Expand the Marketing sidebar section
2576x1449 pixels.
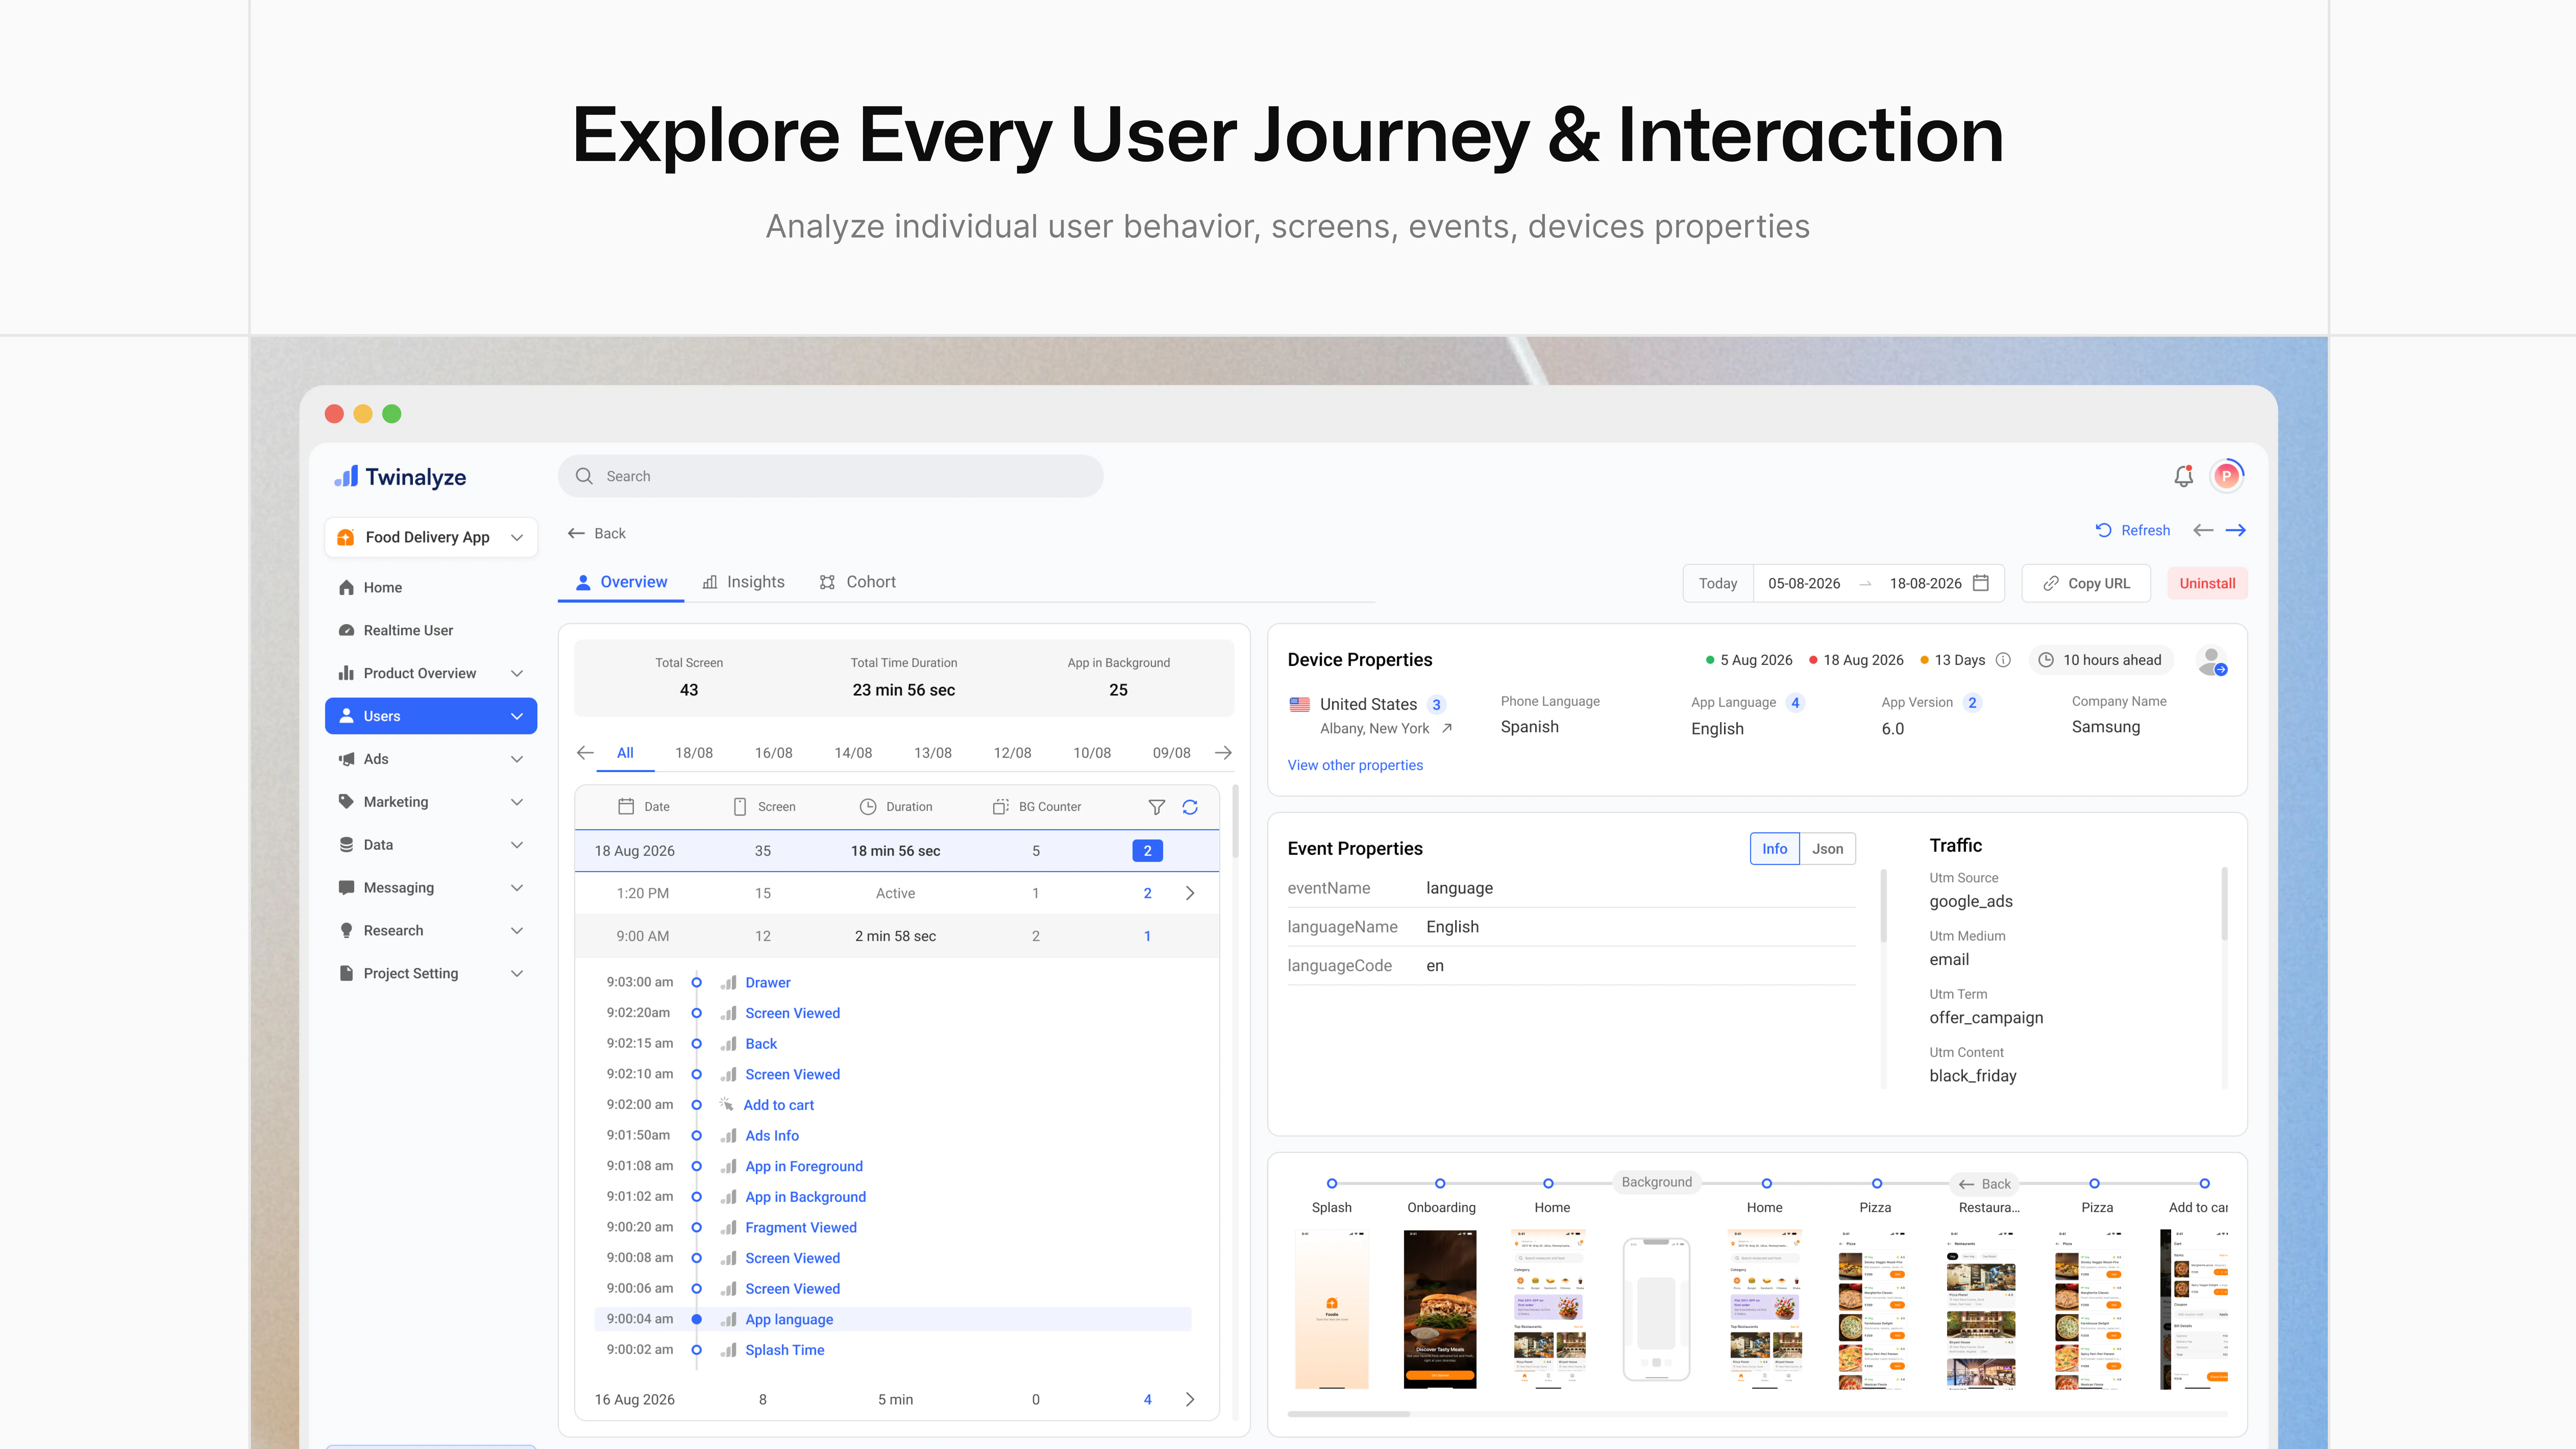(431, 802)
